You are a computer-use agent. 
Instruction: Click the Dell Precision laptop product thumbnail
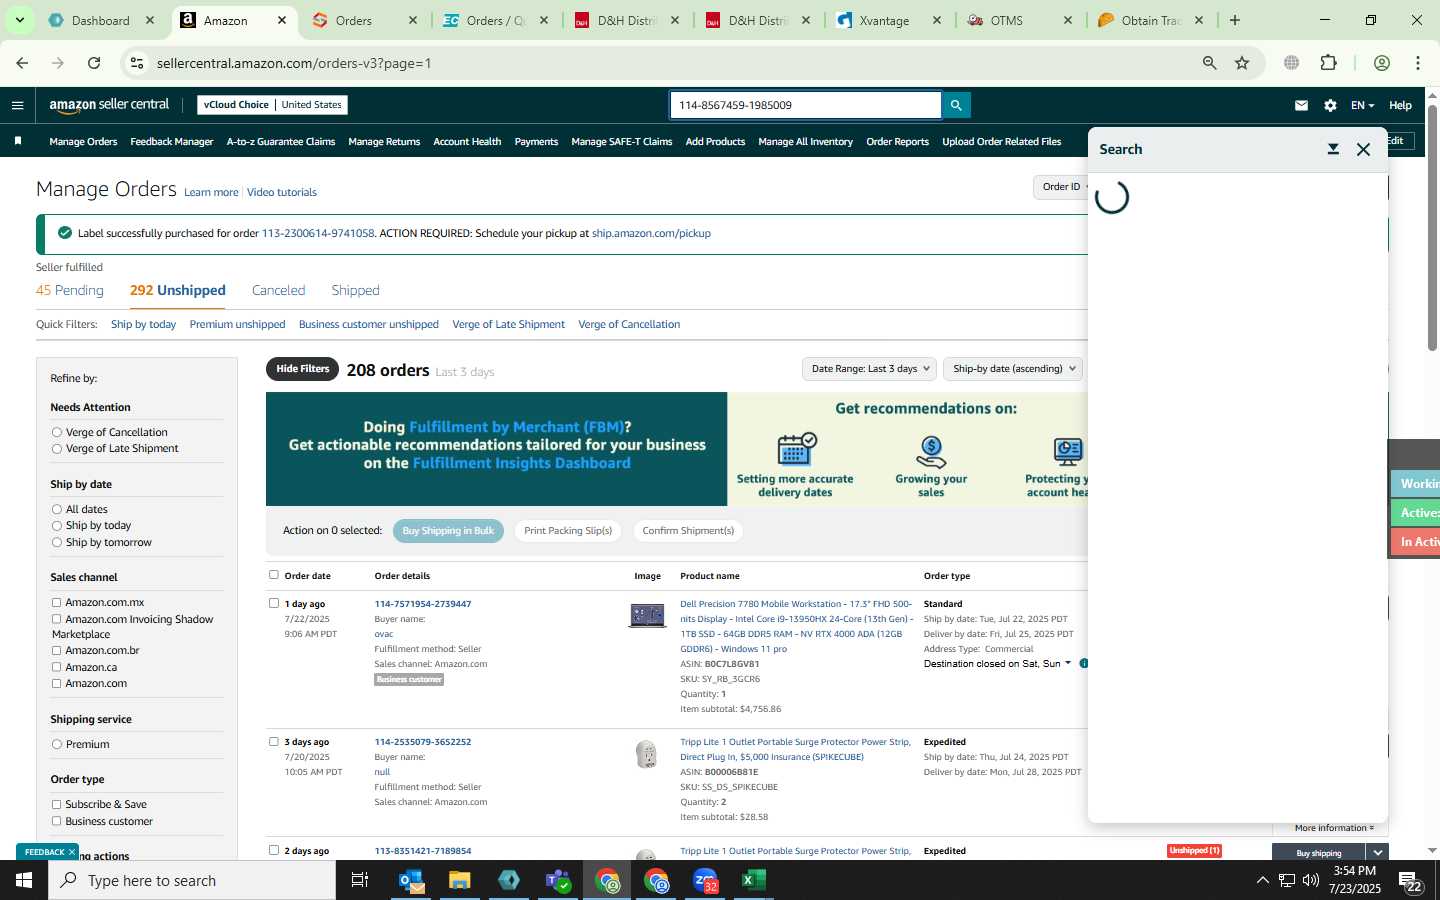[x=647, y=615]
